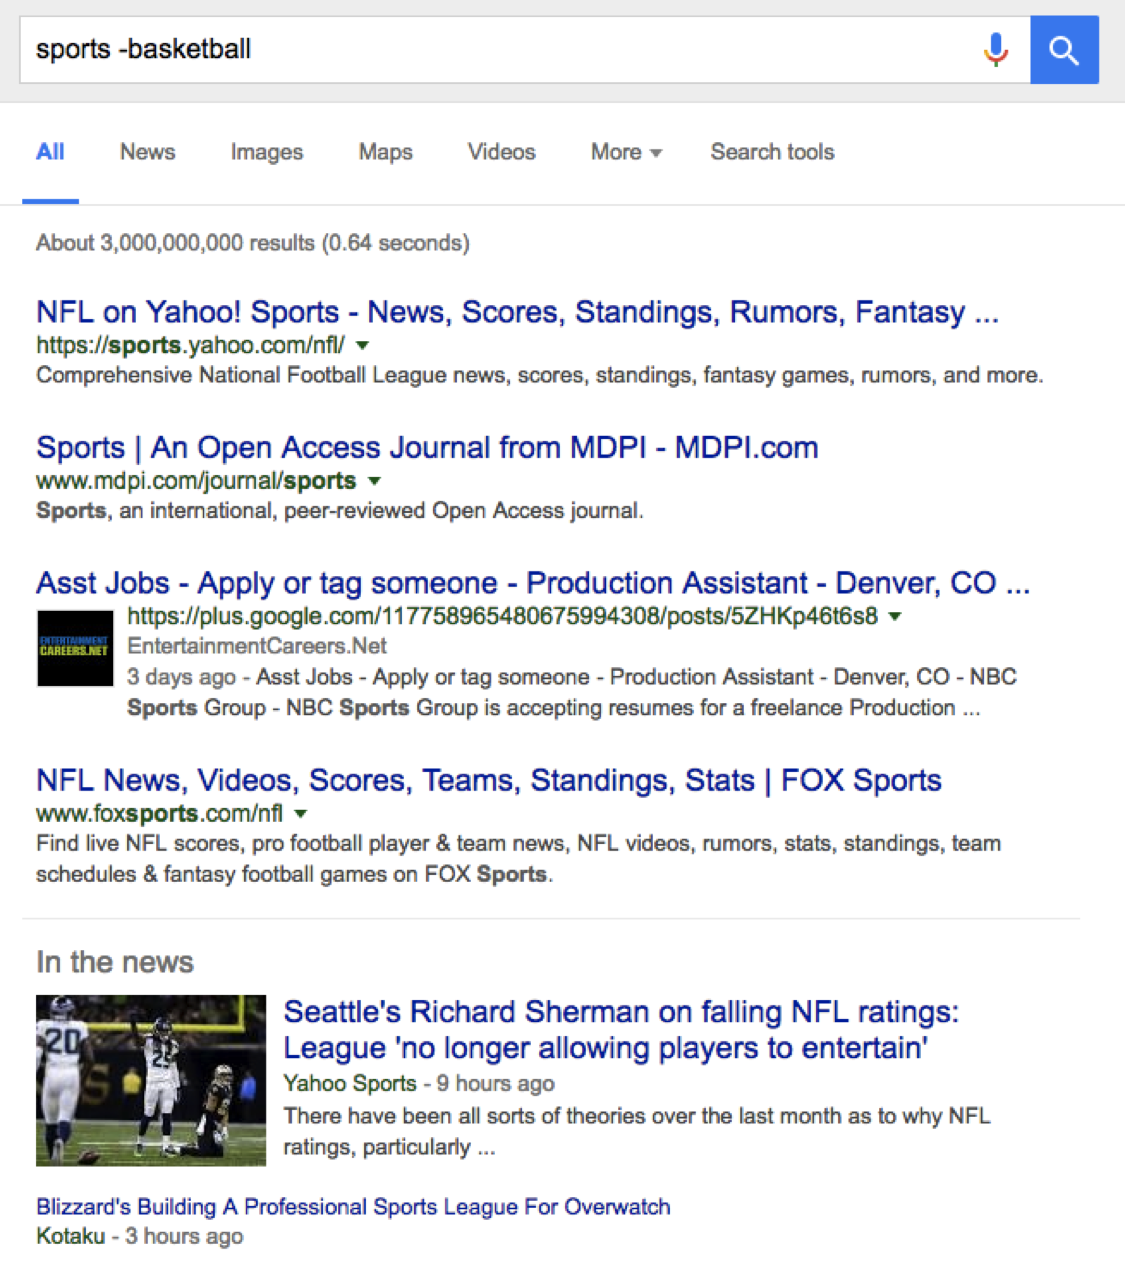Viewport: 1125px width, 1263px height.
Task: Switch to the News tab
Action: point(147,152)
